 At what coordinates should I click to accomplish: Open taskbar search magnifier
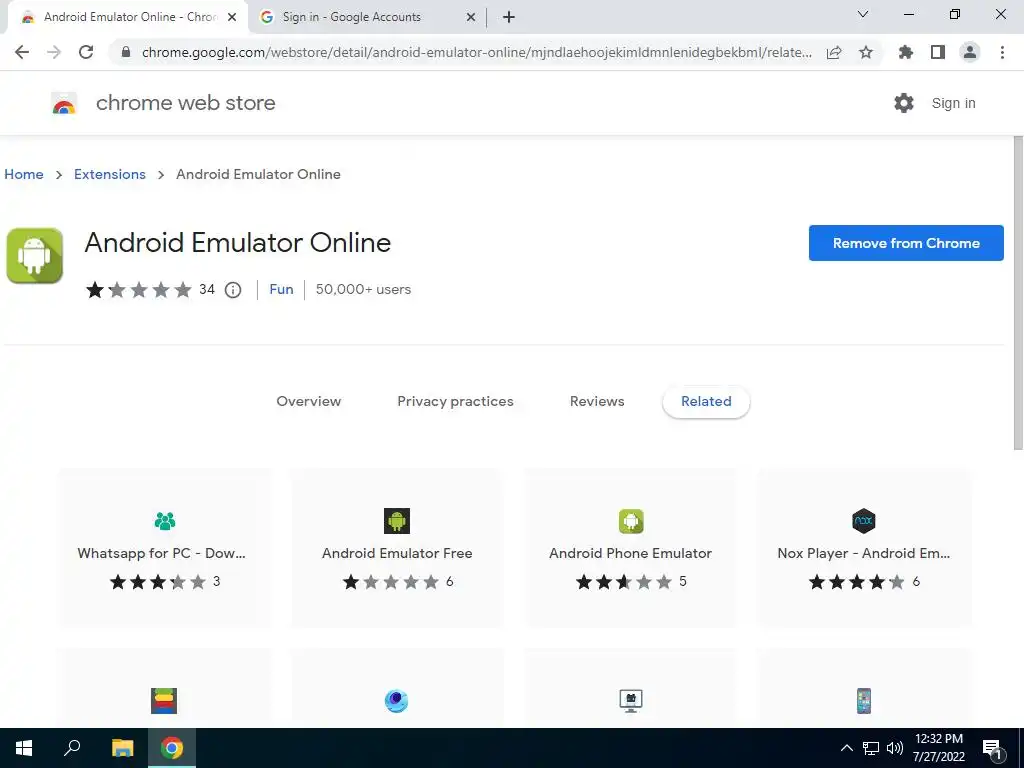(x=72, y=748)
